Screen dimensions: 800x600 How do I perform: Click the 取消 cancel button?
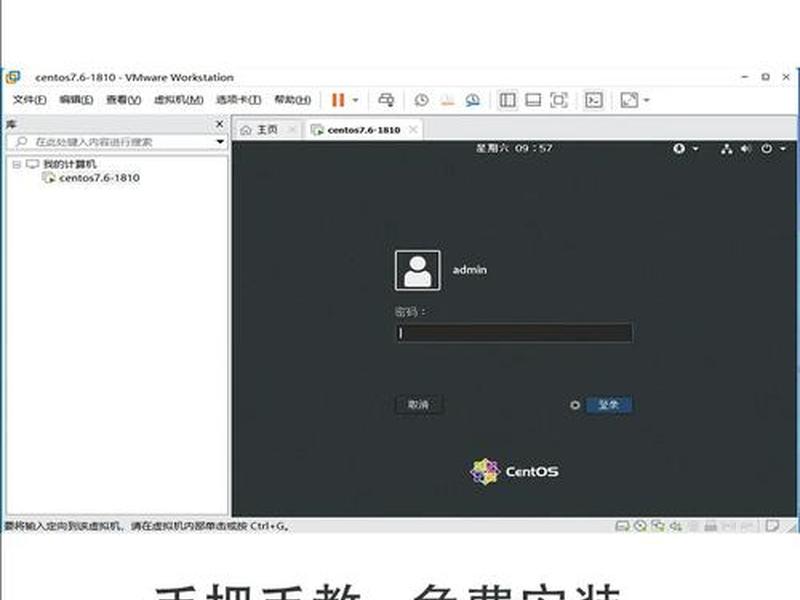pyautogui.click(x=419, y=405)
